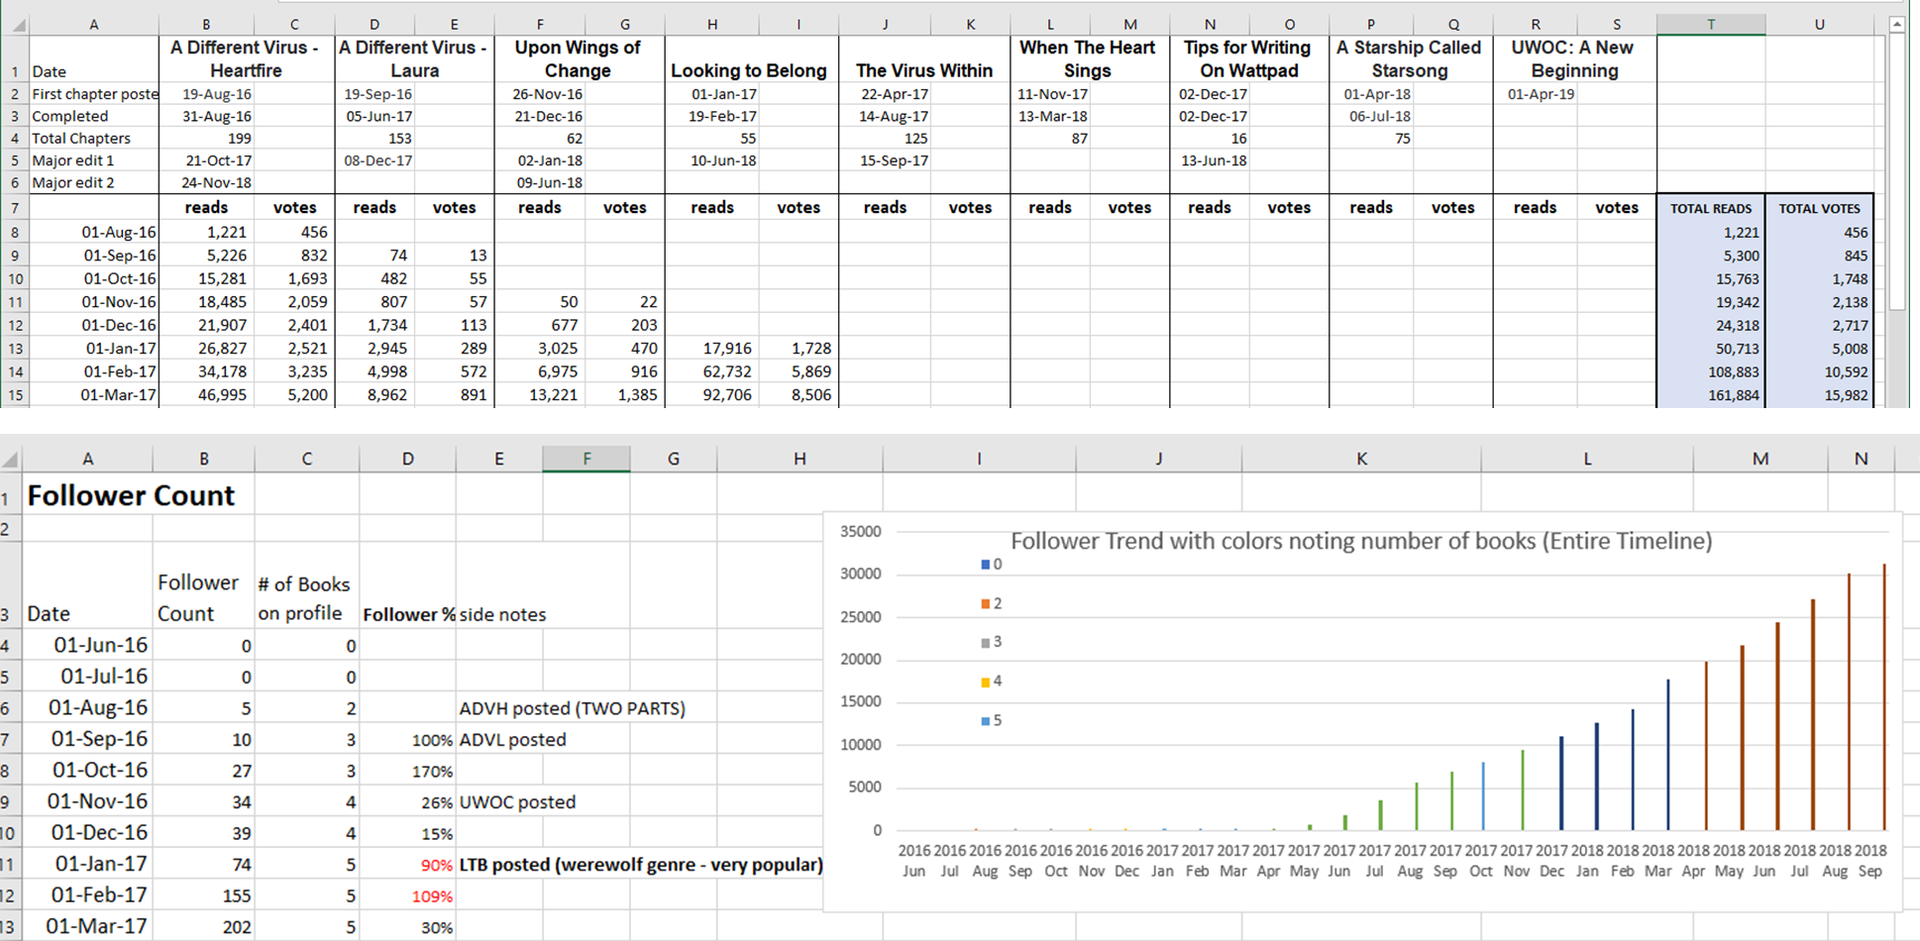The width and height of the screenshot is (1920, 941).
Task: Click the light-blue legend entry for 5 books
Action: [x=991, y=721]
